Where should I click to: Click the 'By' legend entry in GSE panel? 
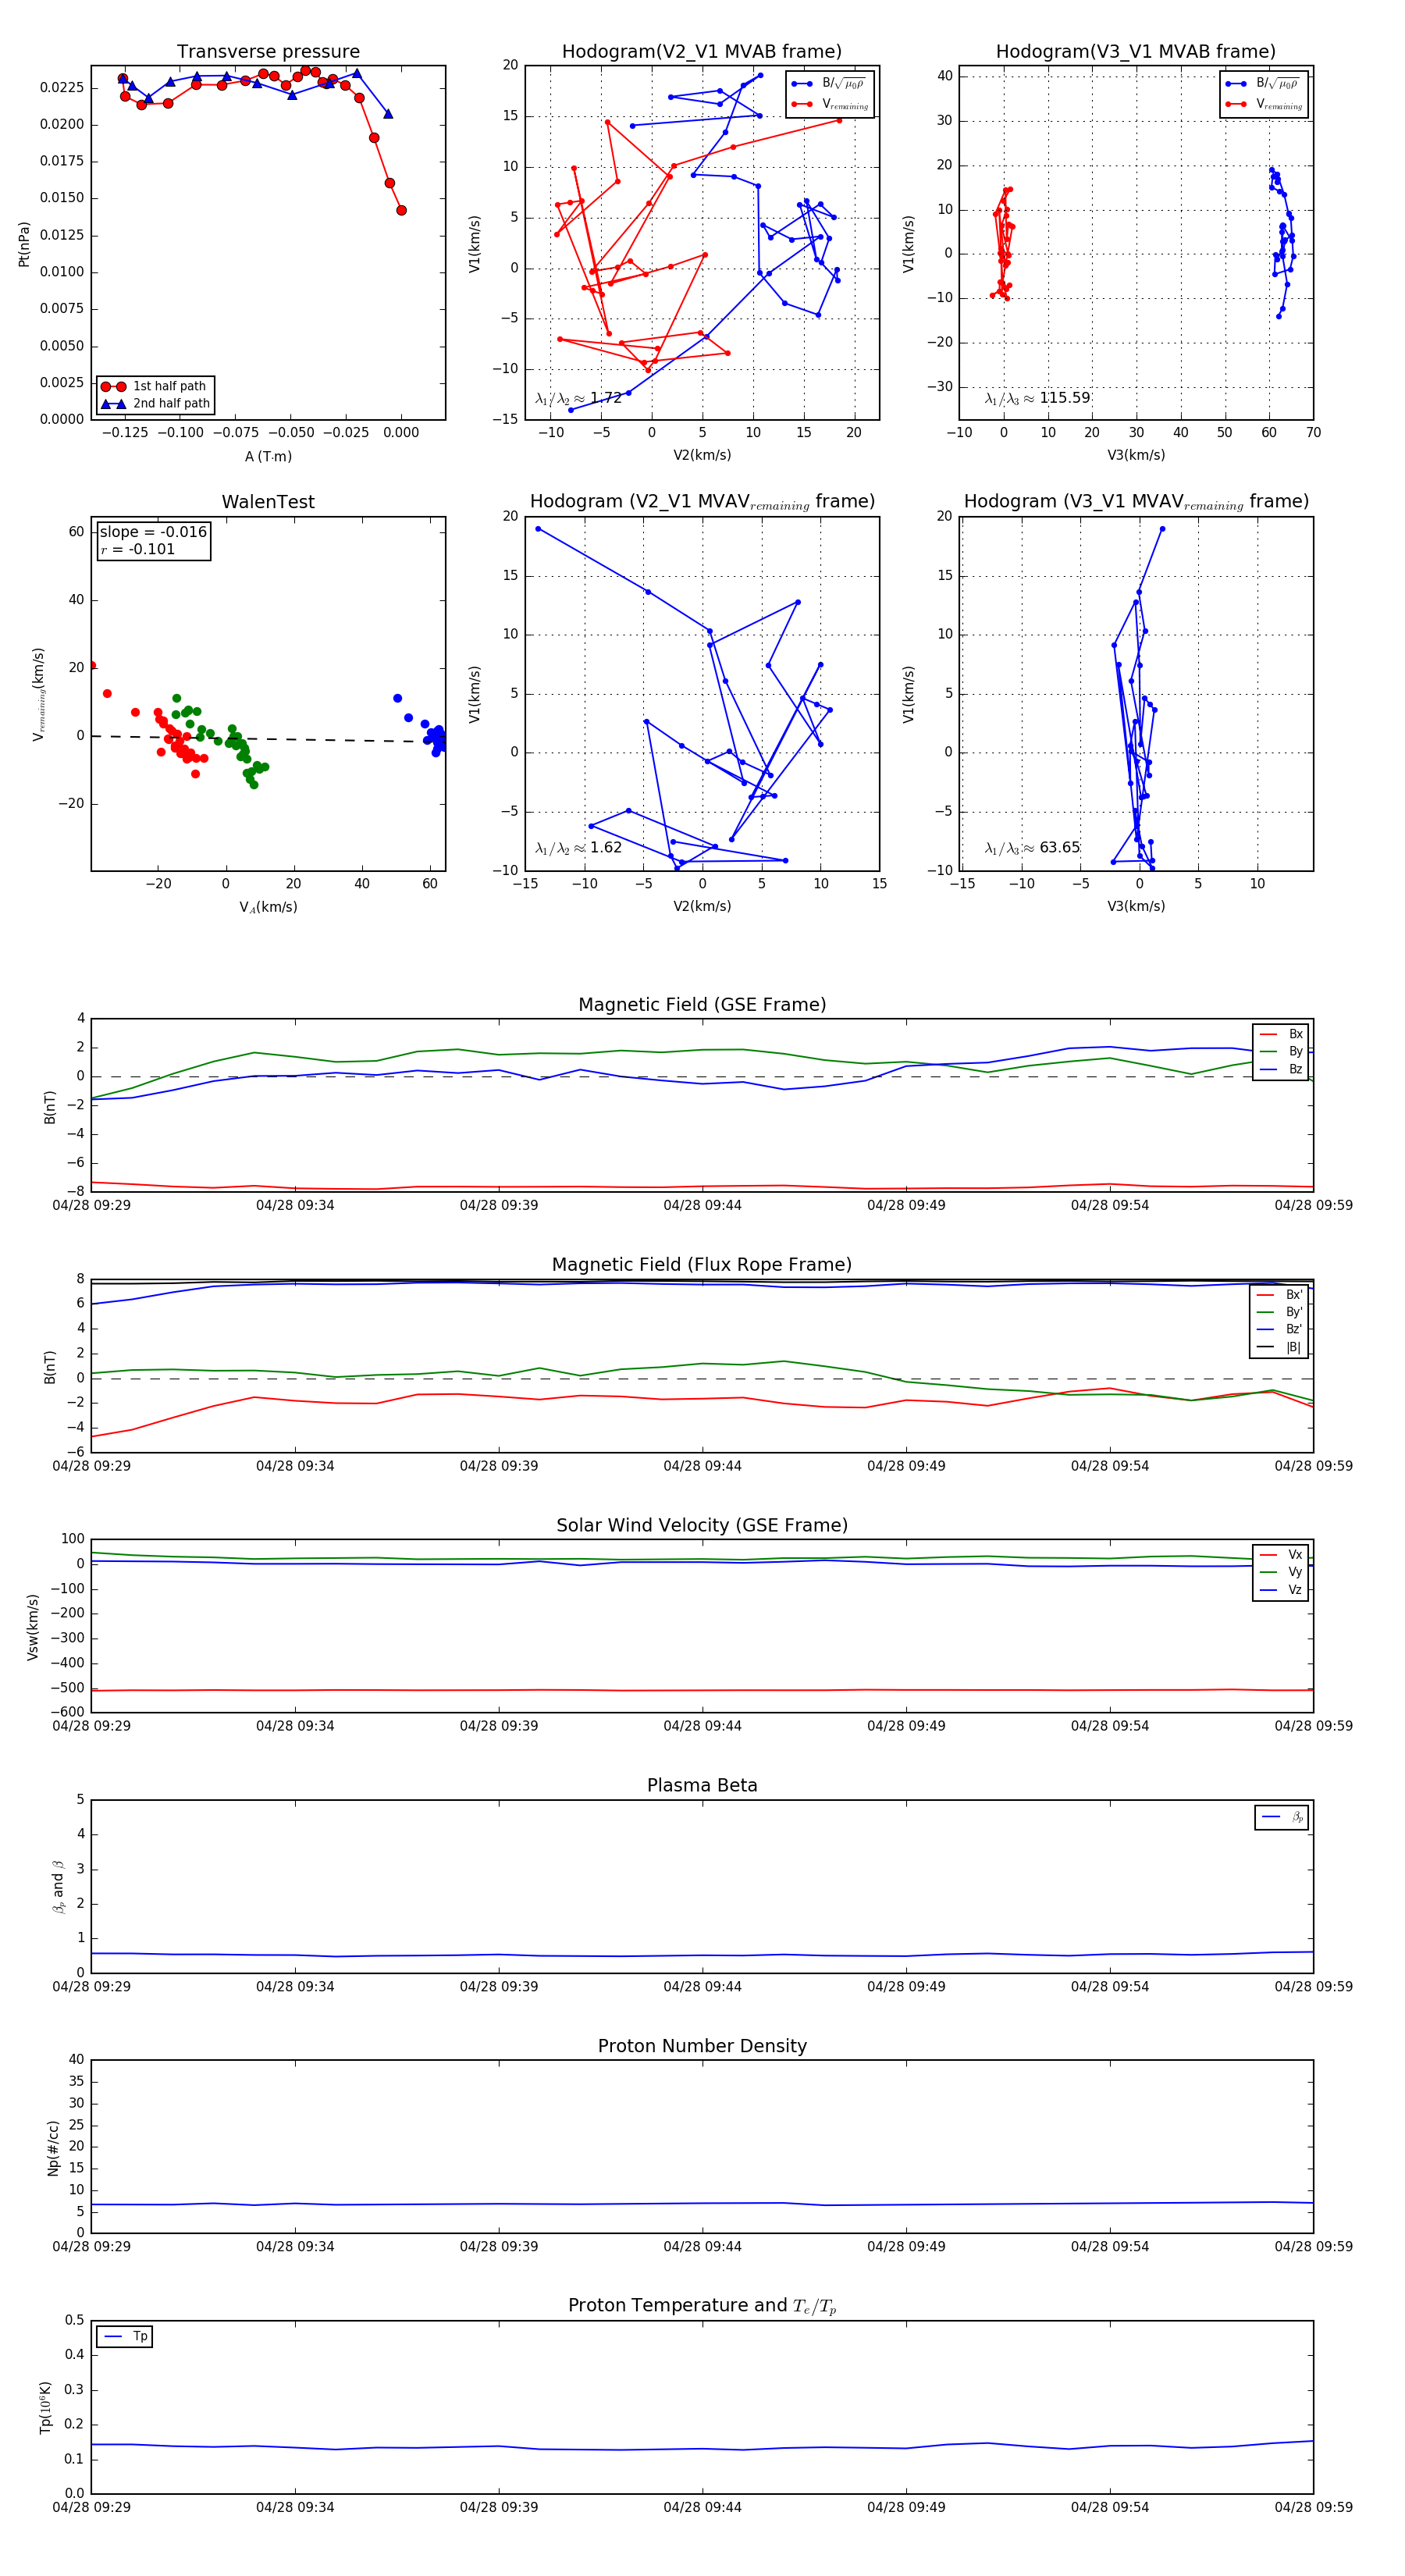click(x=1281, y=1051)
